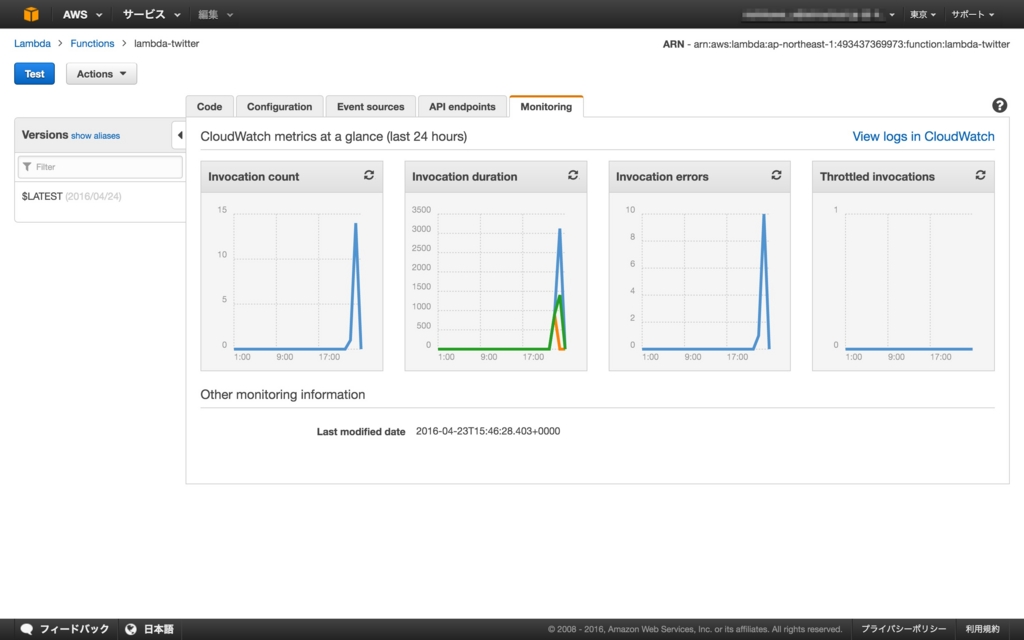This screenshot has height=640, width=1024.
Task: Switch to the Event sources tab
Action: click(370, 106)
